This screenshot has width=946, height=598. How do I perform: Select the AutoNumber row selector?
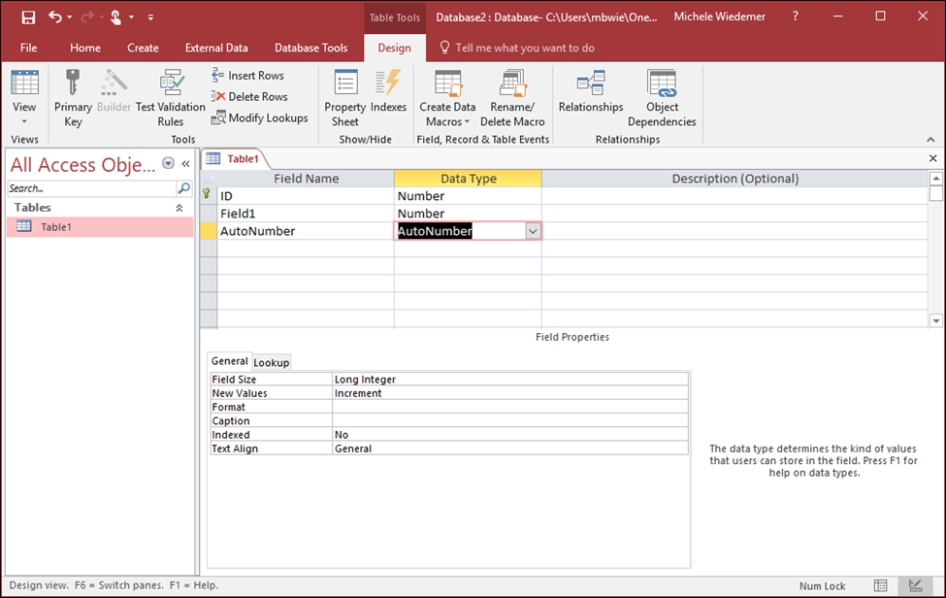pyautogui.click(x=208, y=231)
